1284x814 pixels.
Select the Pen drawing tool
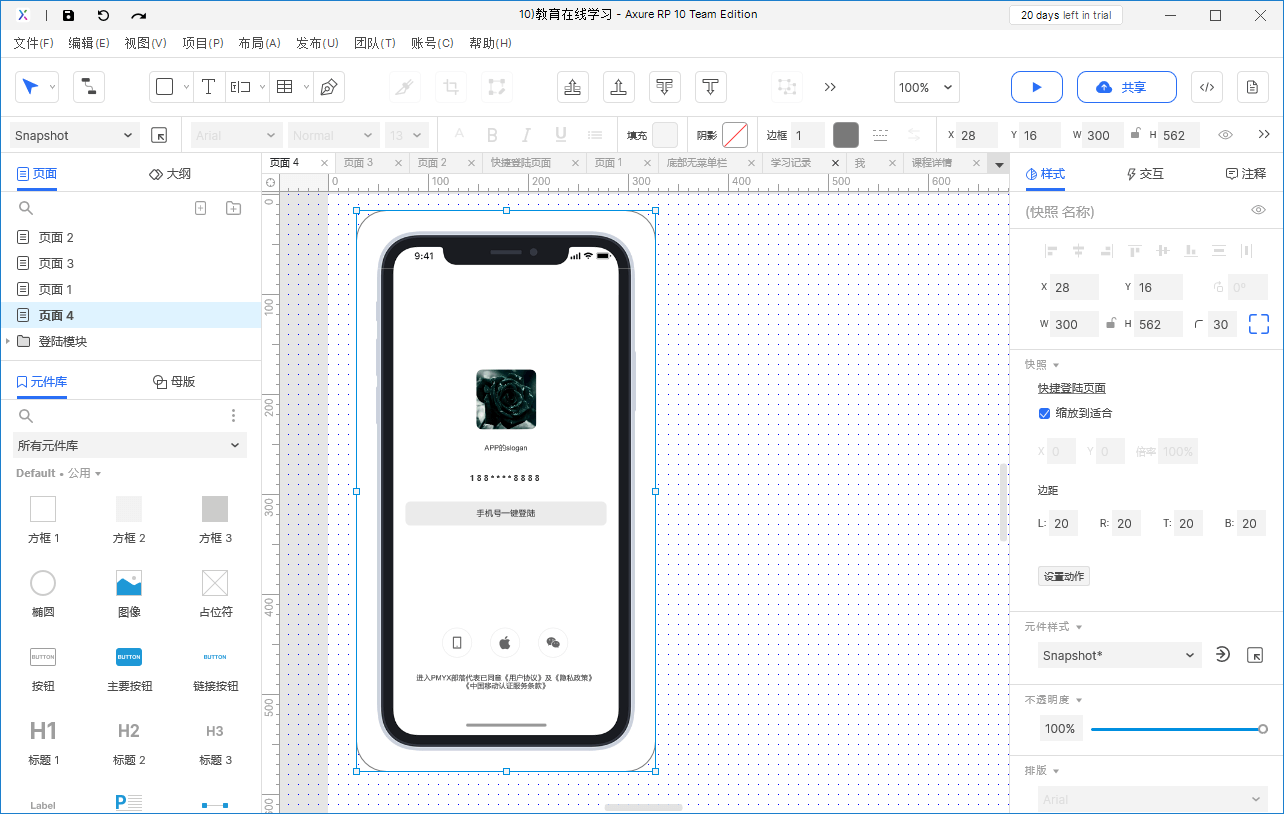(x=328, y=87)
